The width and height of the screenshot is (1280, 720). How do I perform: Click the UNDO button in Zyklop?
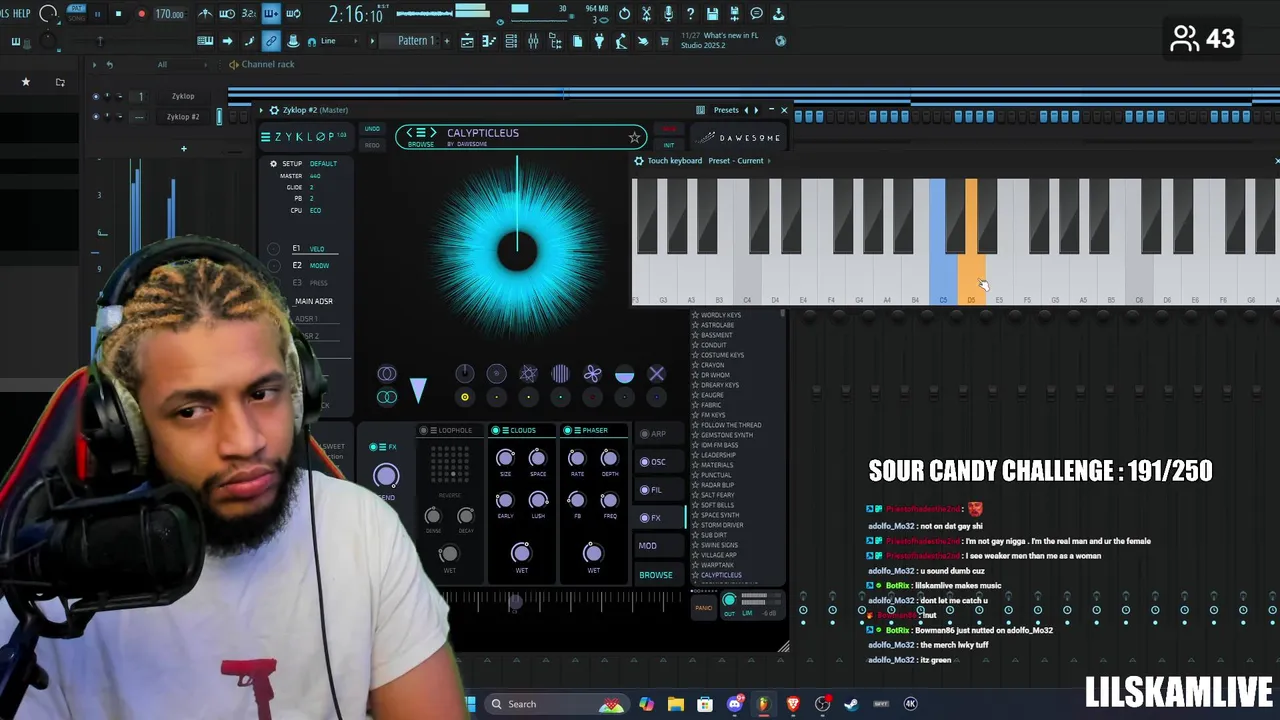[372, 129]
